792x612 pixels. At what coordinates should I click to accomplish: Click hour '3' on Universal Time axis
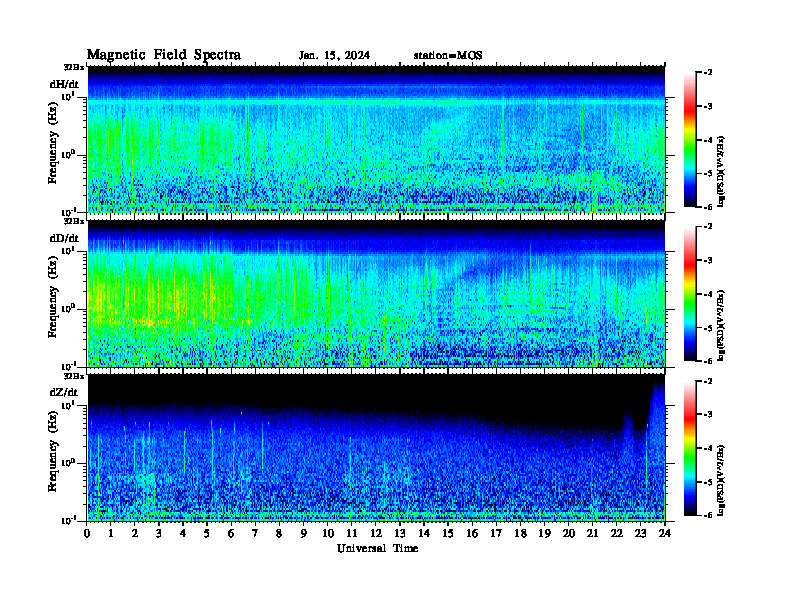159,533
